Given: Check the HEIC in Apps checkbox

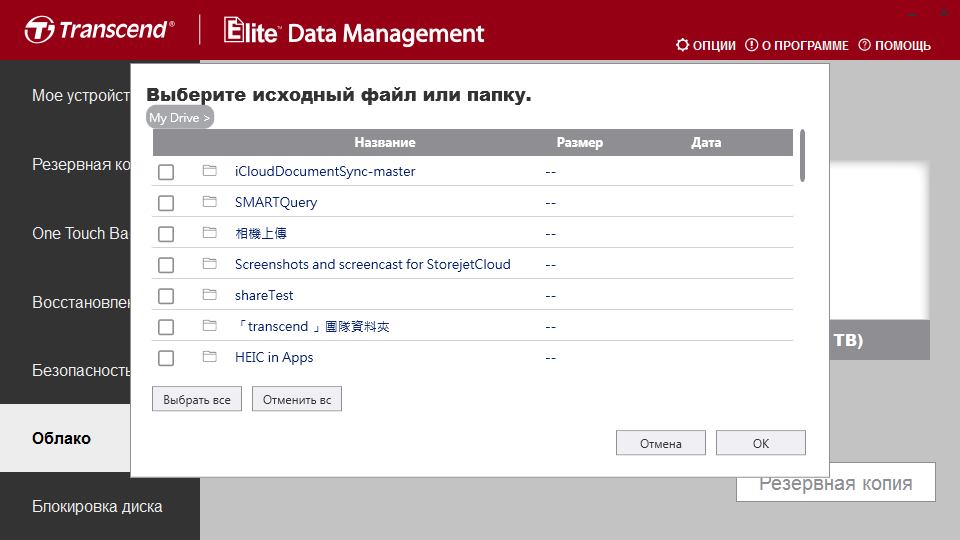Looking at the screenshot, I should (x=166, y=358).
